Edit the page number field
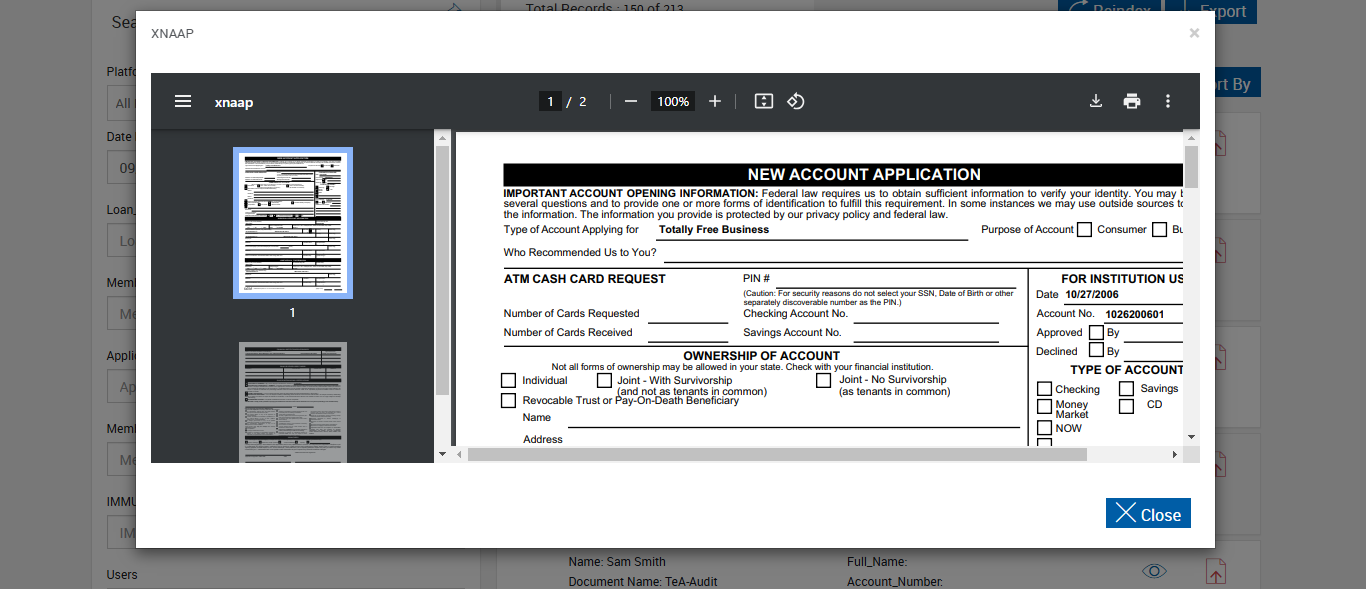1366x589 pixels. click(550, 101)
